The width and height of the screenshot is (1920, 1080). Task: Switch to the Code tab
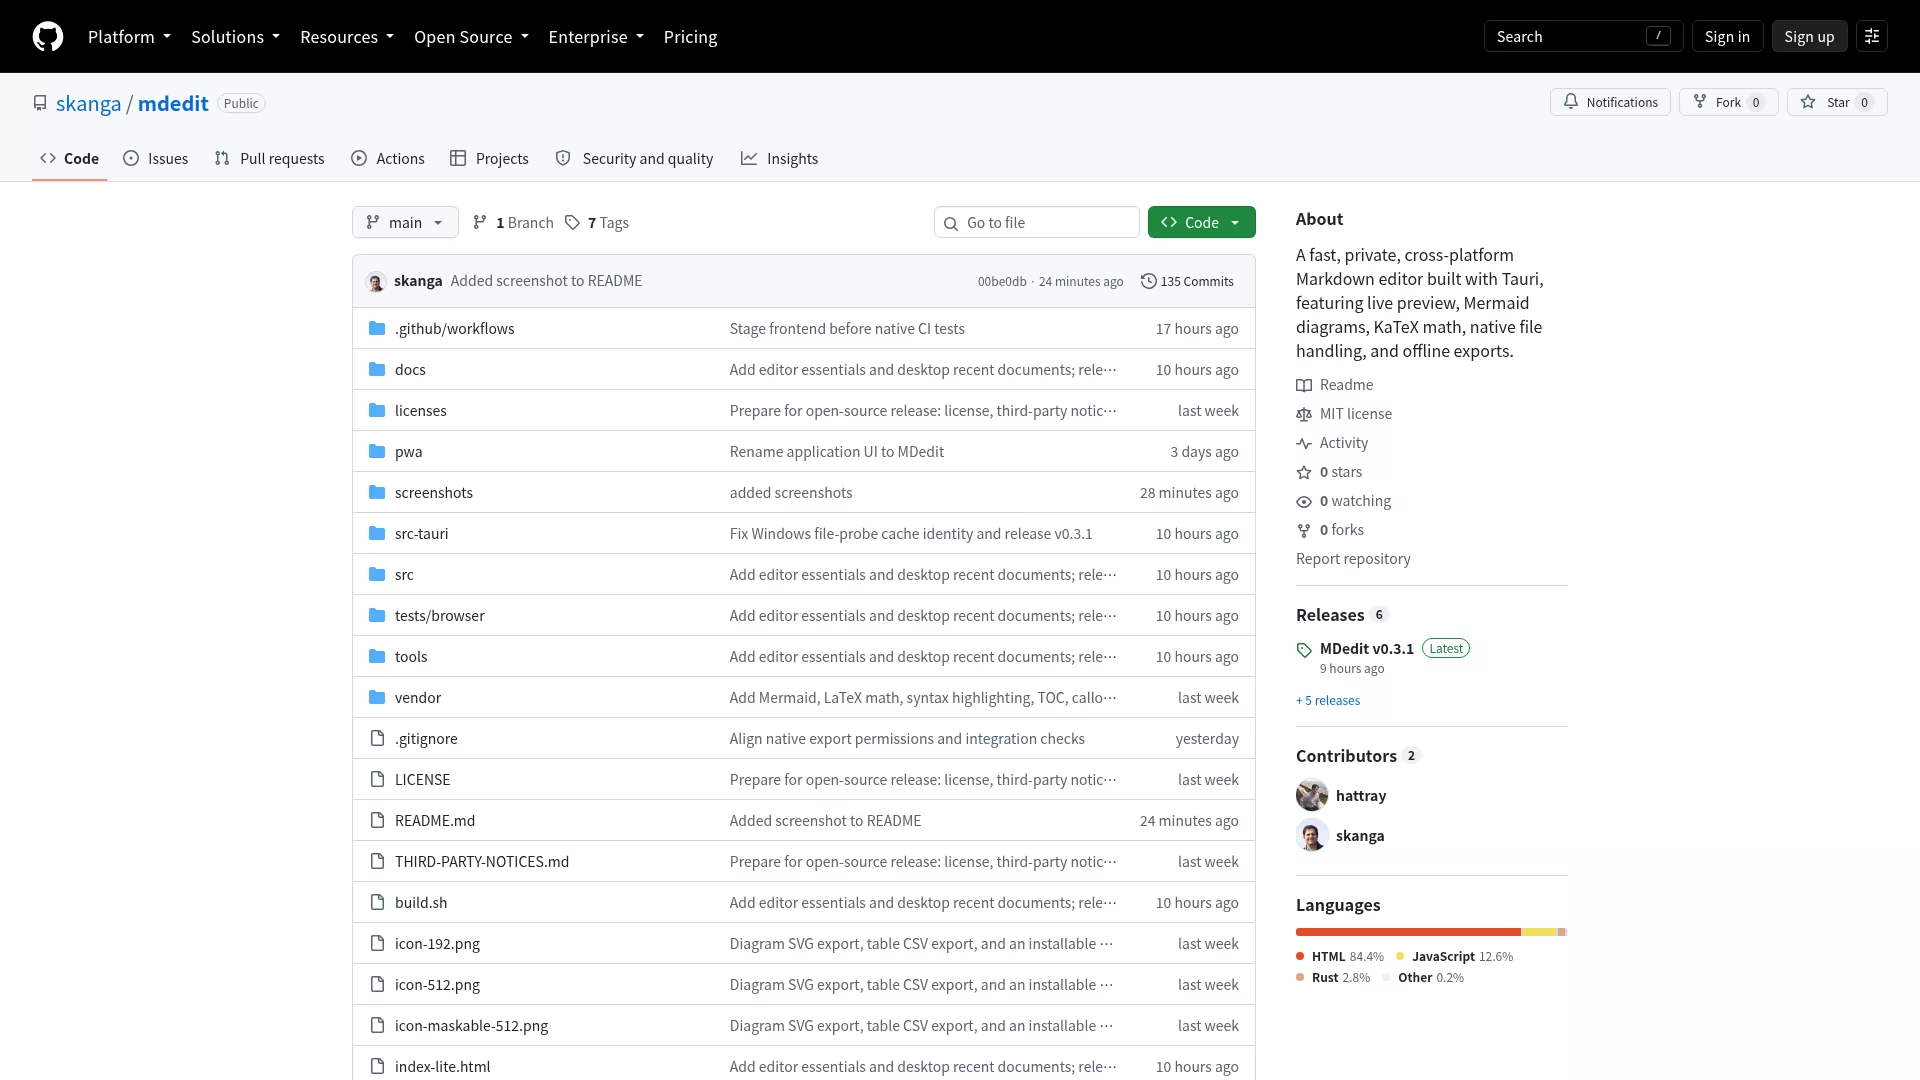pos(69,159)
